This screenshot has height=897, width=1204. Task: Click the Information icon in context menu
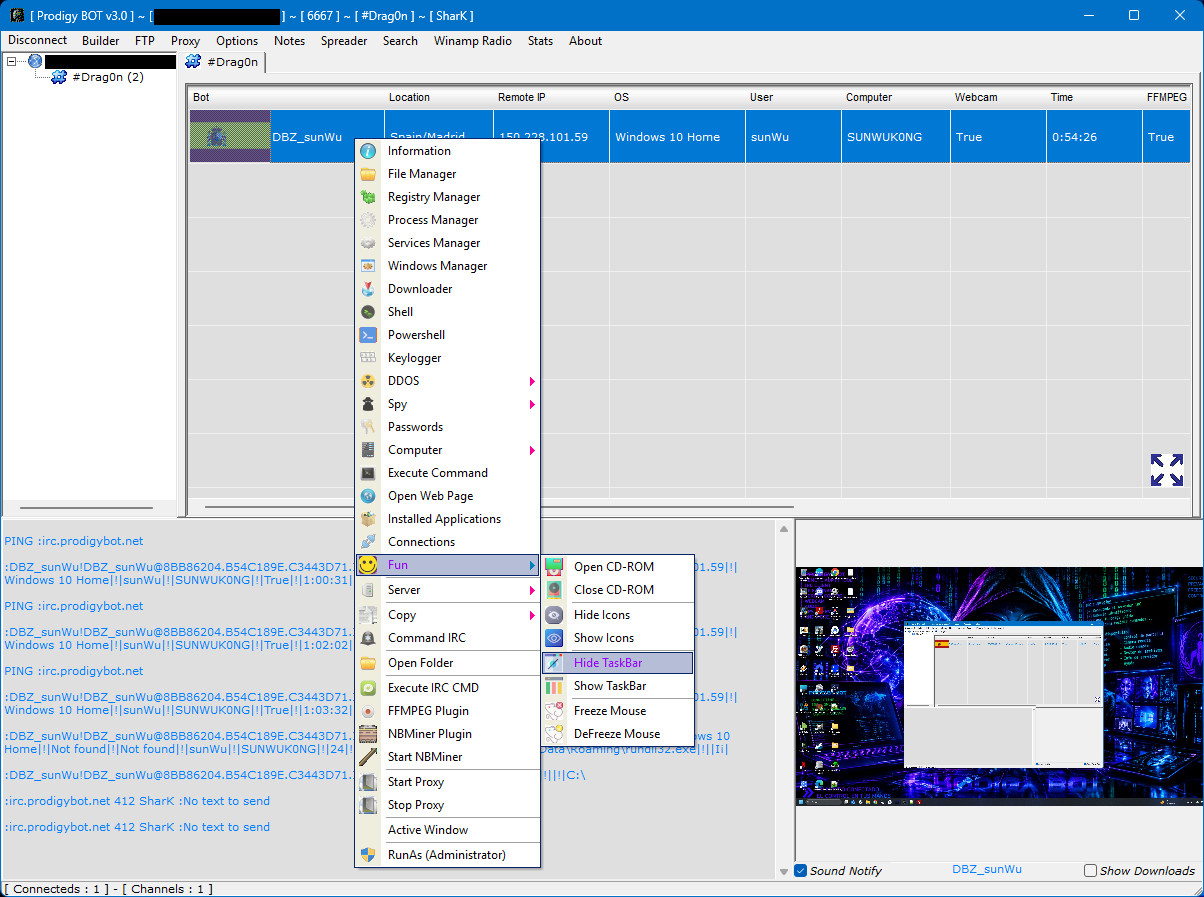(368, 151)
